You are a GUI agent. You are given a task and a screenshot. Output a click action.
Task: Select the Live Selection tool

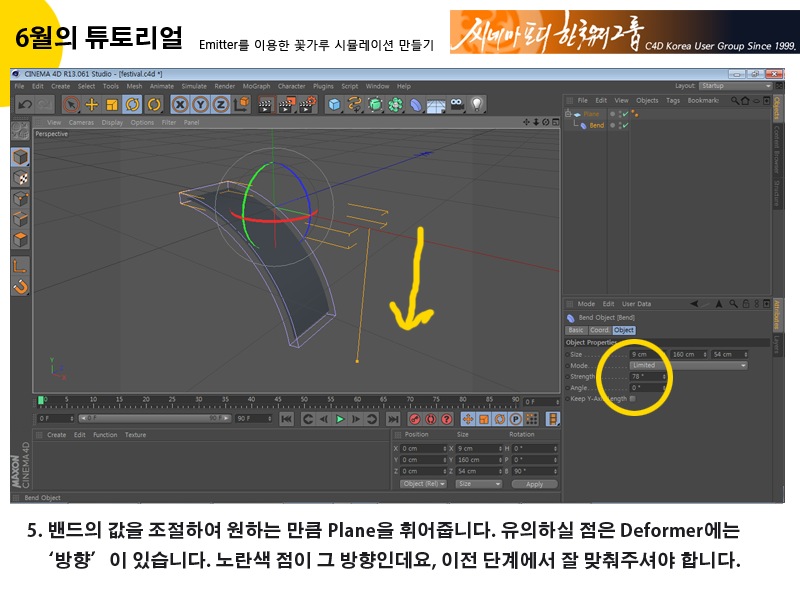(x=71, y=105)
